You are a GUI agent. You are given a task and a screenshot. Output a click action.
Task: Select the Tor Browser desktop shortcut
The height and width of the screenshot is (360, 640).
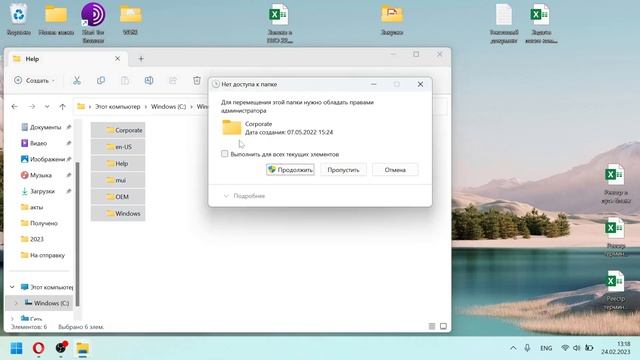93,22
